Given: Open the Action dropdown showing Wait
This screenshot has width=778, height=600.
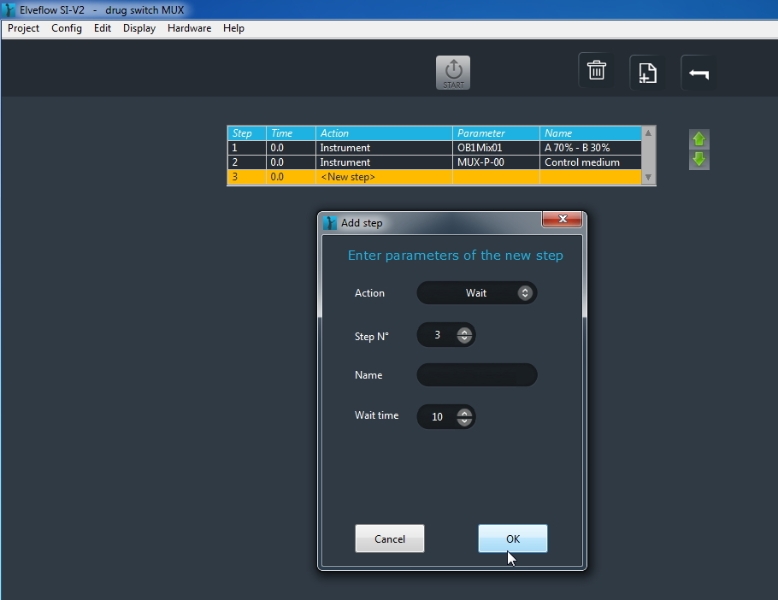Looking at the screenshot, I should pos(477,293).
